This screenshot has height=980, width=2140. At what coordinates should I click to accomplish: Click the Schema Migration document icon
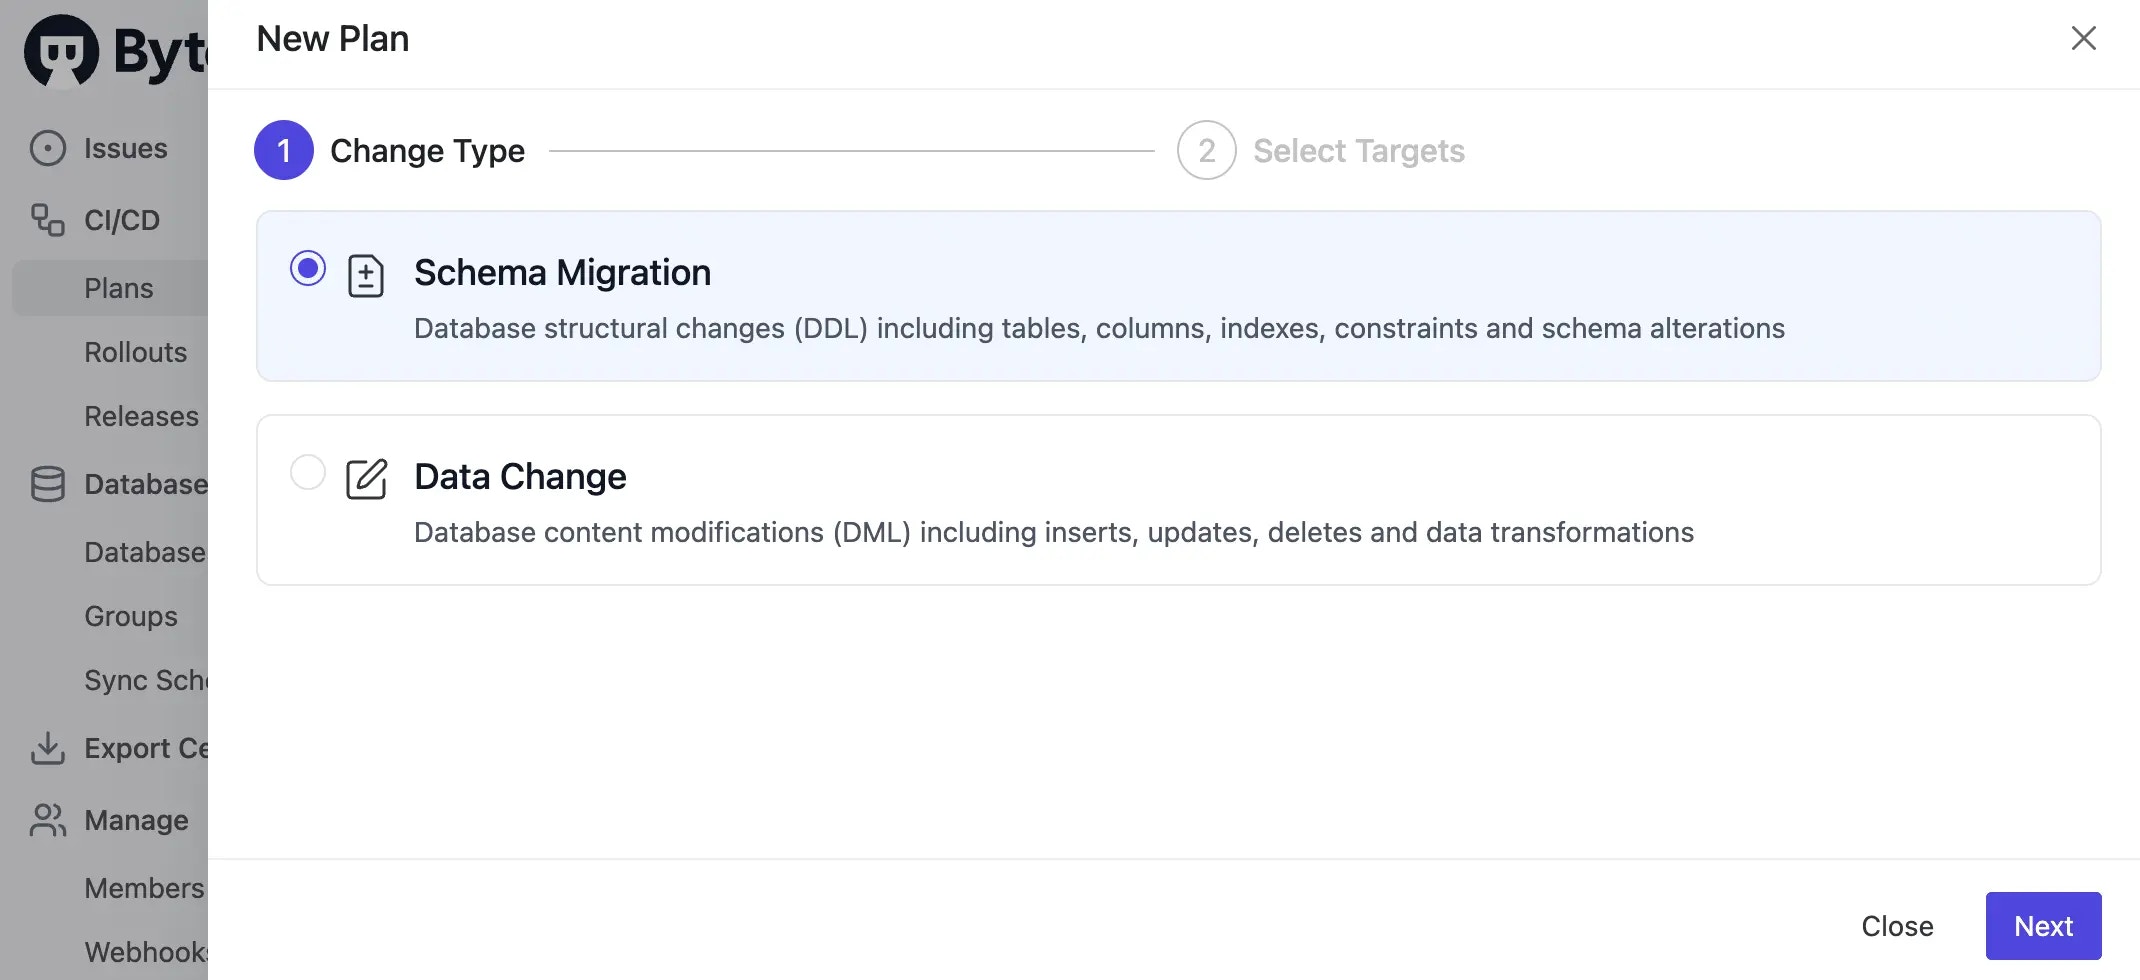point(366,276)
